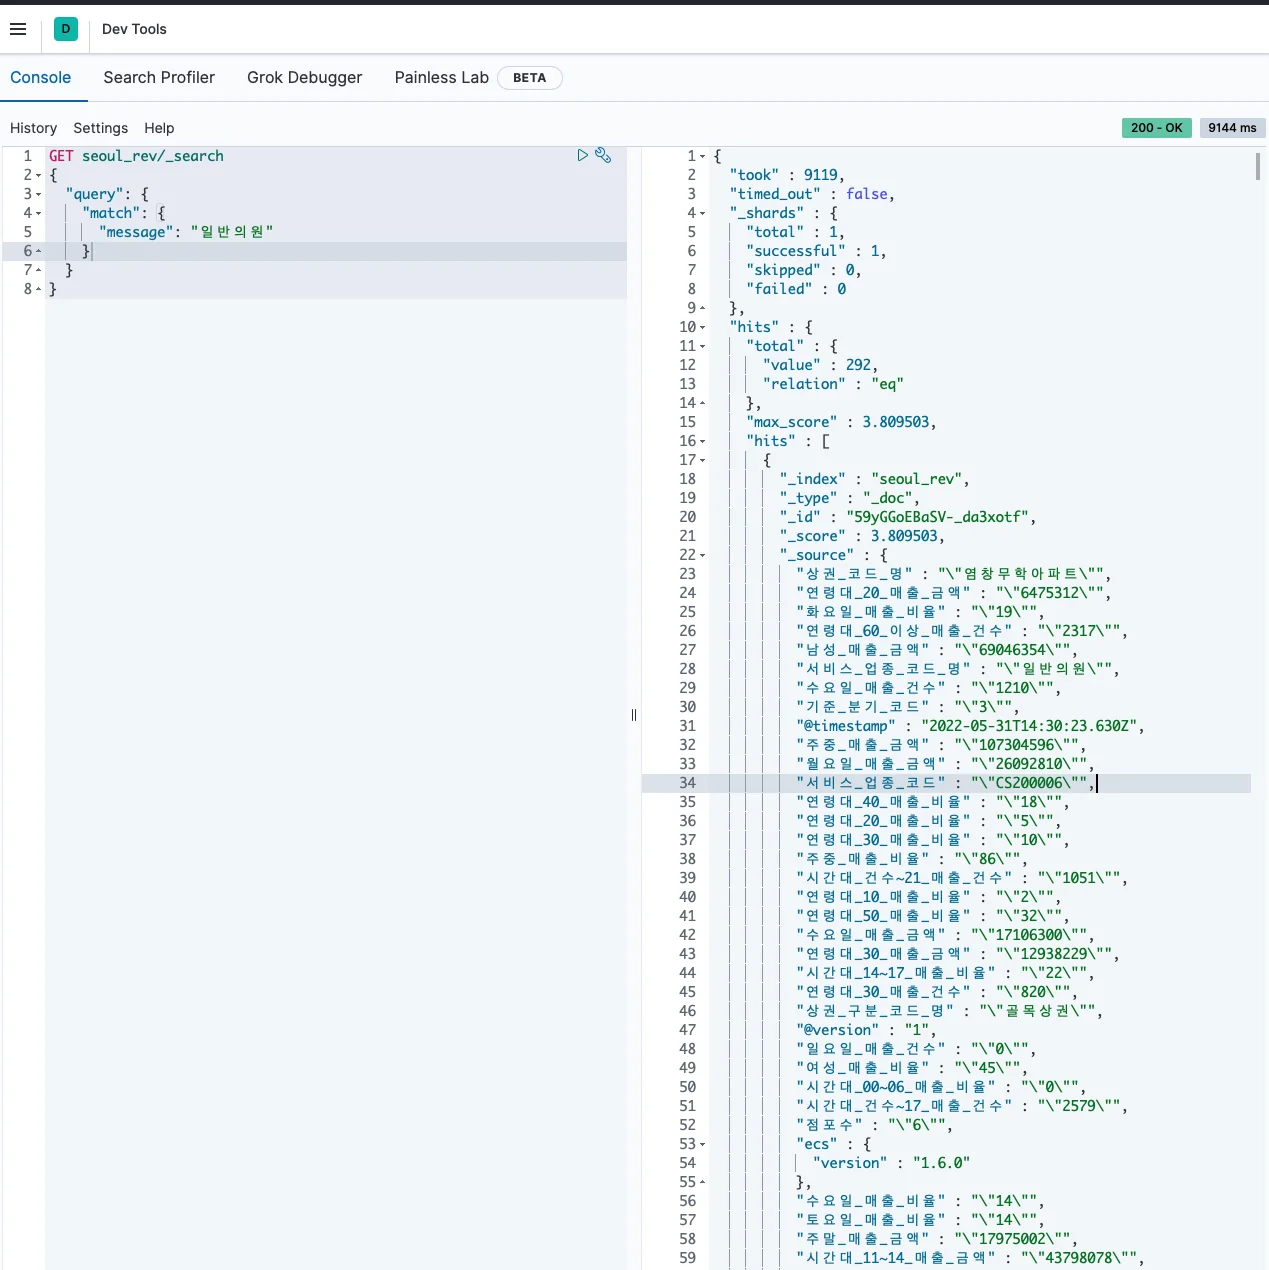The width and height of the screenshot is (1269, 1270).
Task: Open the Painless Lab tab
Action: click(441, 78)
